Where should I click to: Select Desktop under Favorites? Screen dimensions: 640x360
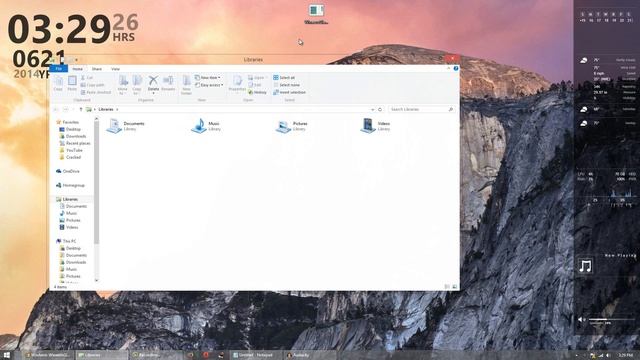point(70,129)
